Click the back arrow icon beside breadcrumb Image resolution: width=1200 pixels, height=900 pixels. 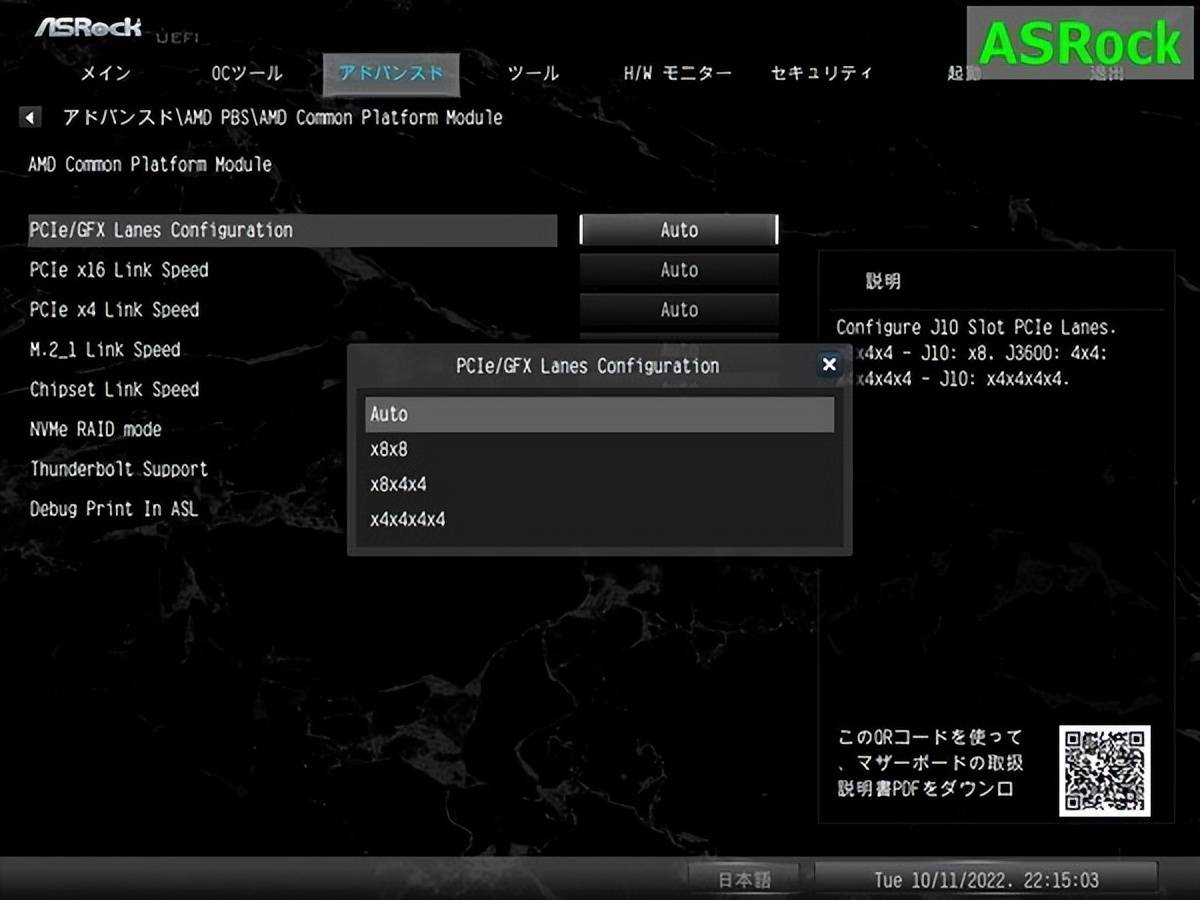click(x=30, y=118)
